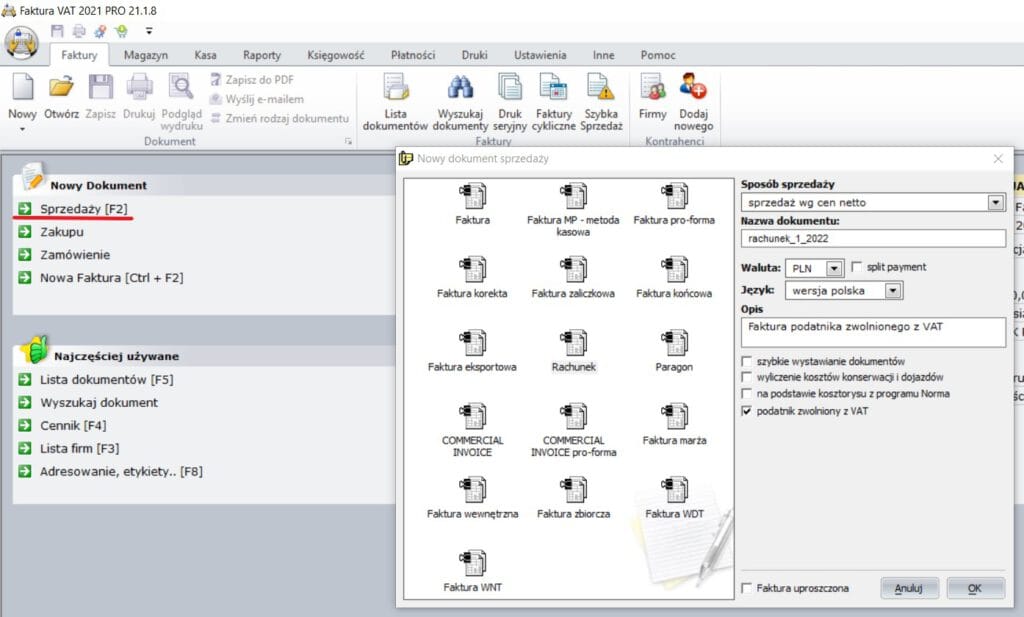Confirm the dialog with OK

(976, 589)
